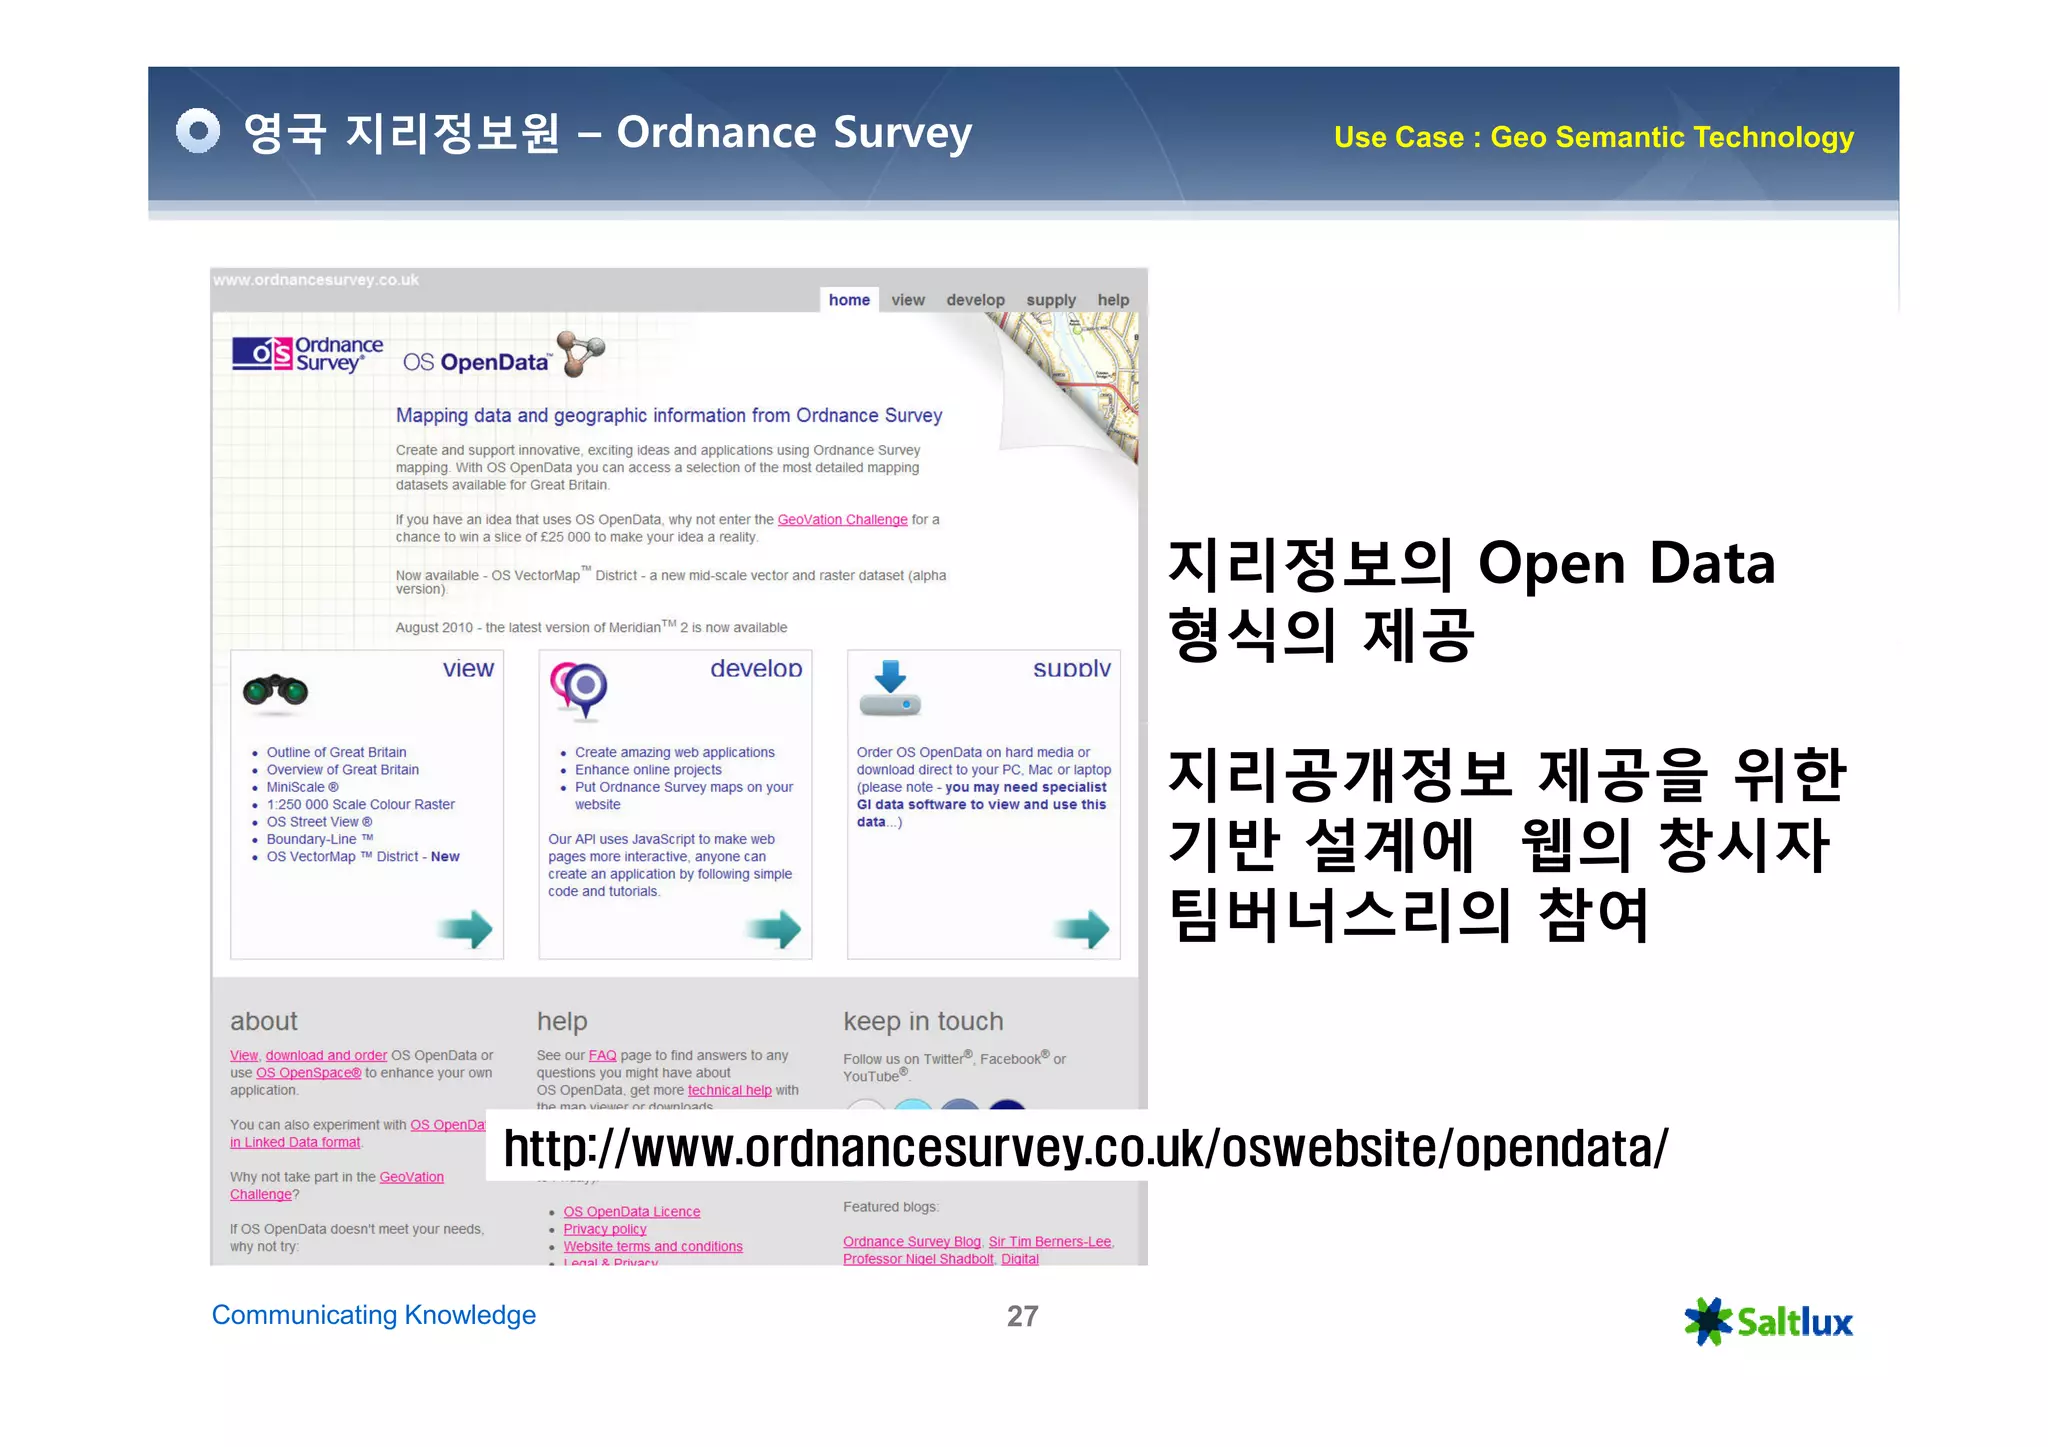Click the www.ordnancesurvey.co.uk site address text

(316, 280)
